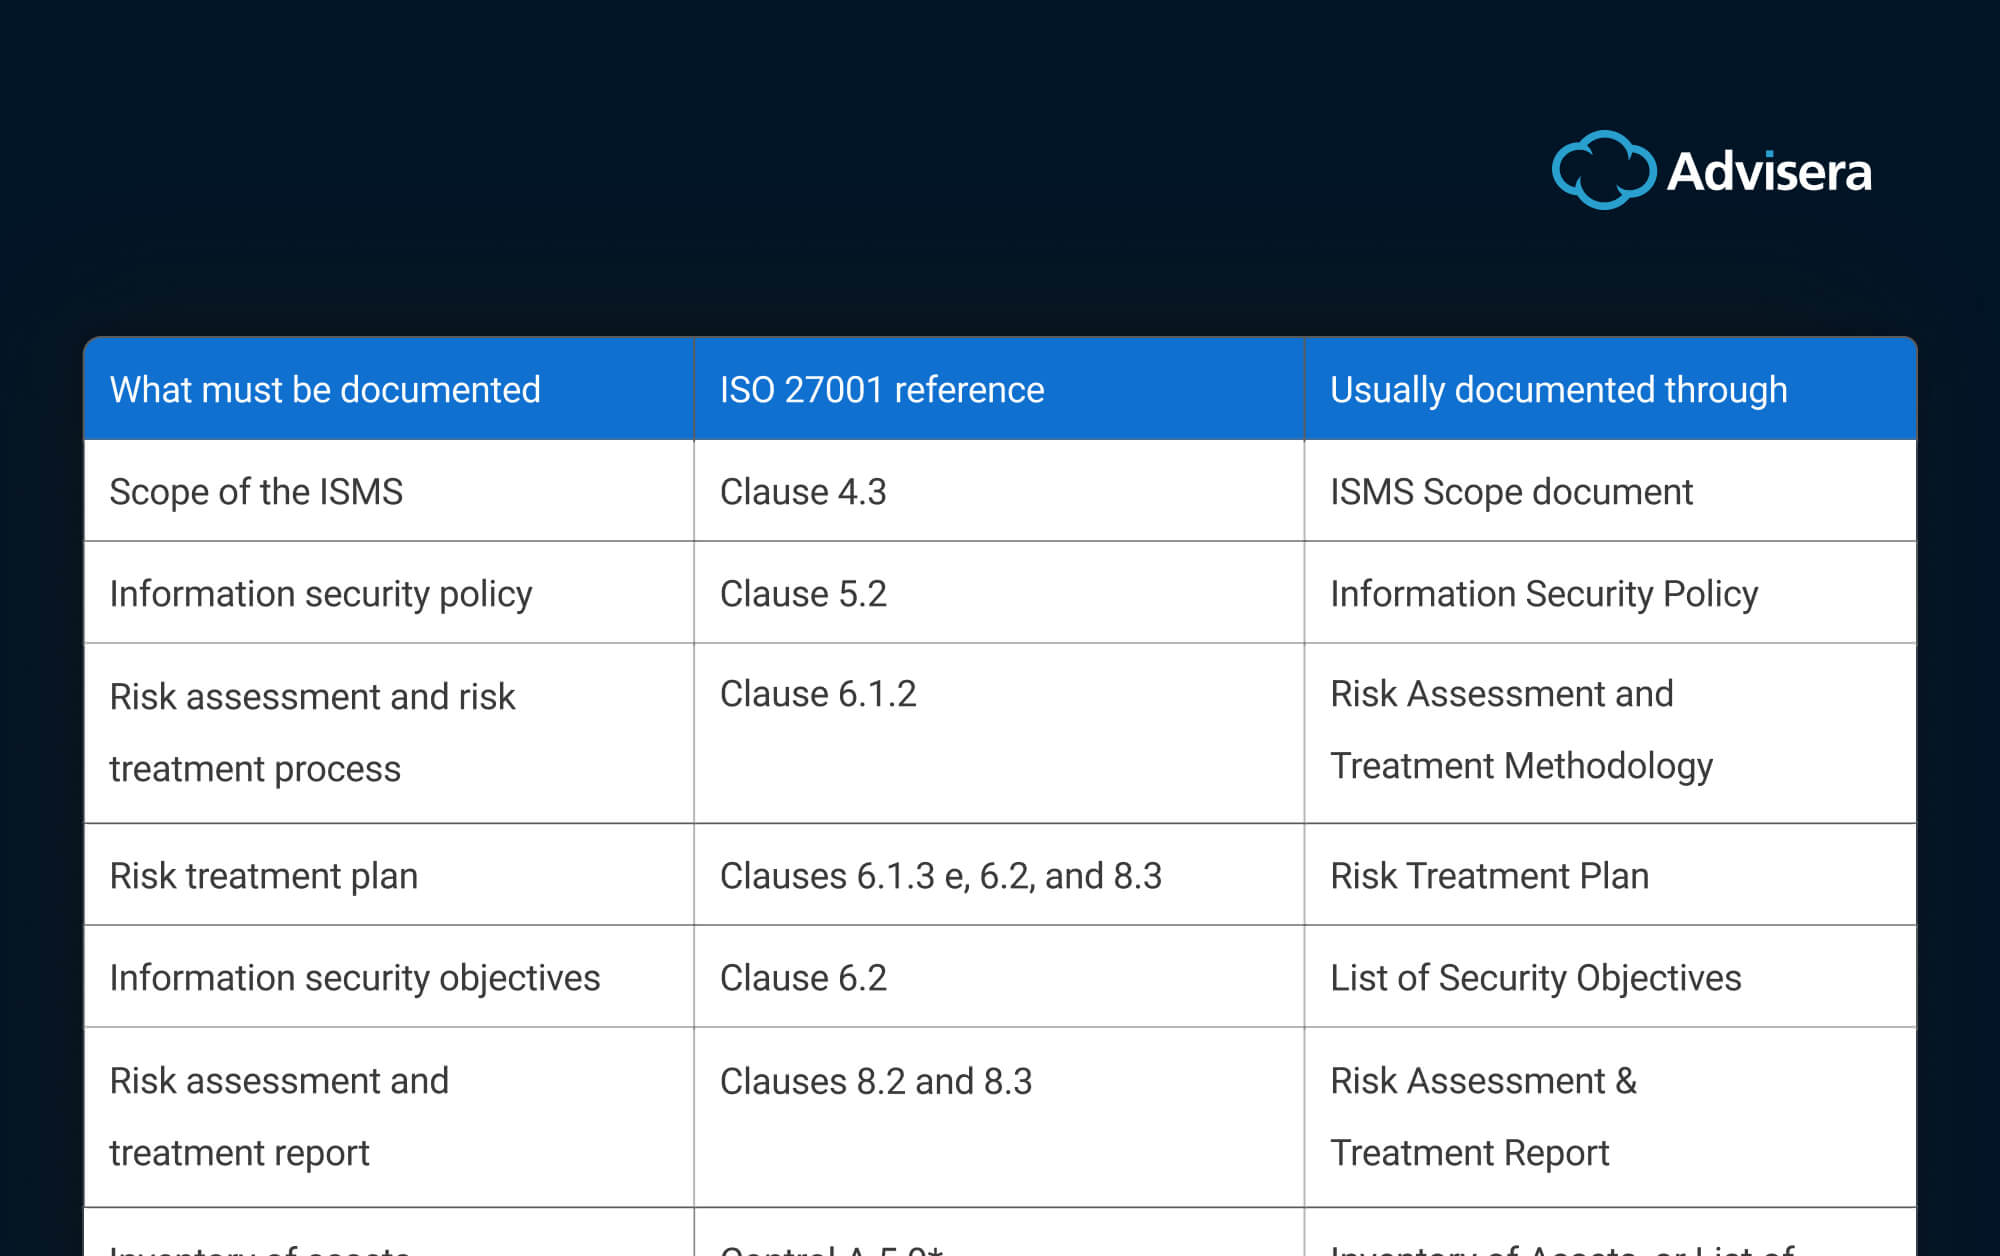Click the 'Clause 5.2' cell

[999, 593]
